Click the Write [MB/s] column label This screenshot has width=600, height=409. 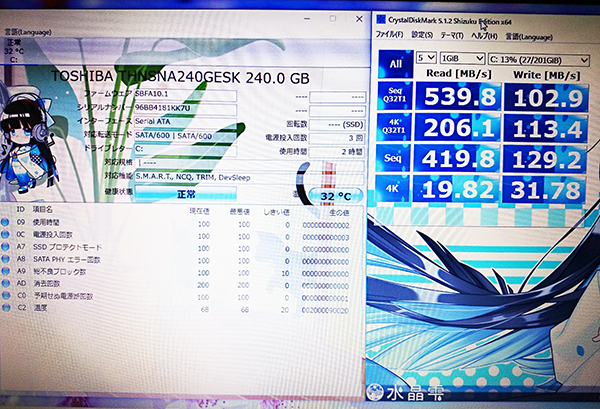coord(546,75)
